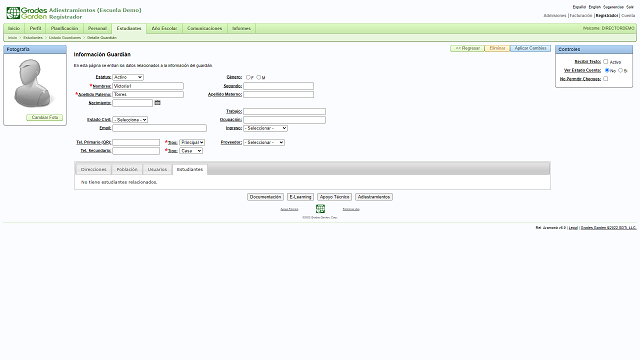
Task: Click Listado Guardianes in the breadcrumb
Action: point(65,38)
